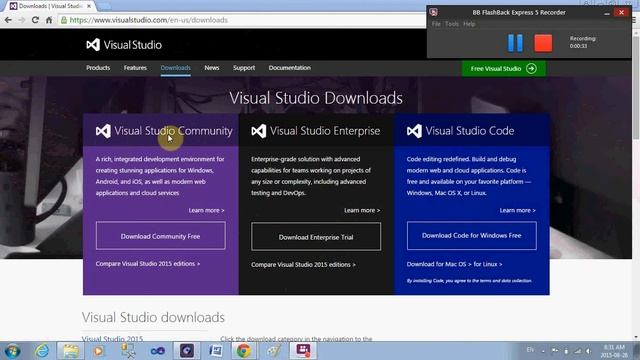Click the Visual Studio Enterprise heading
This screenshot has height=360, width=640.
coord(325,131)
